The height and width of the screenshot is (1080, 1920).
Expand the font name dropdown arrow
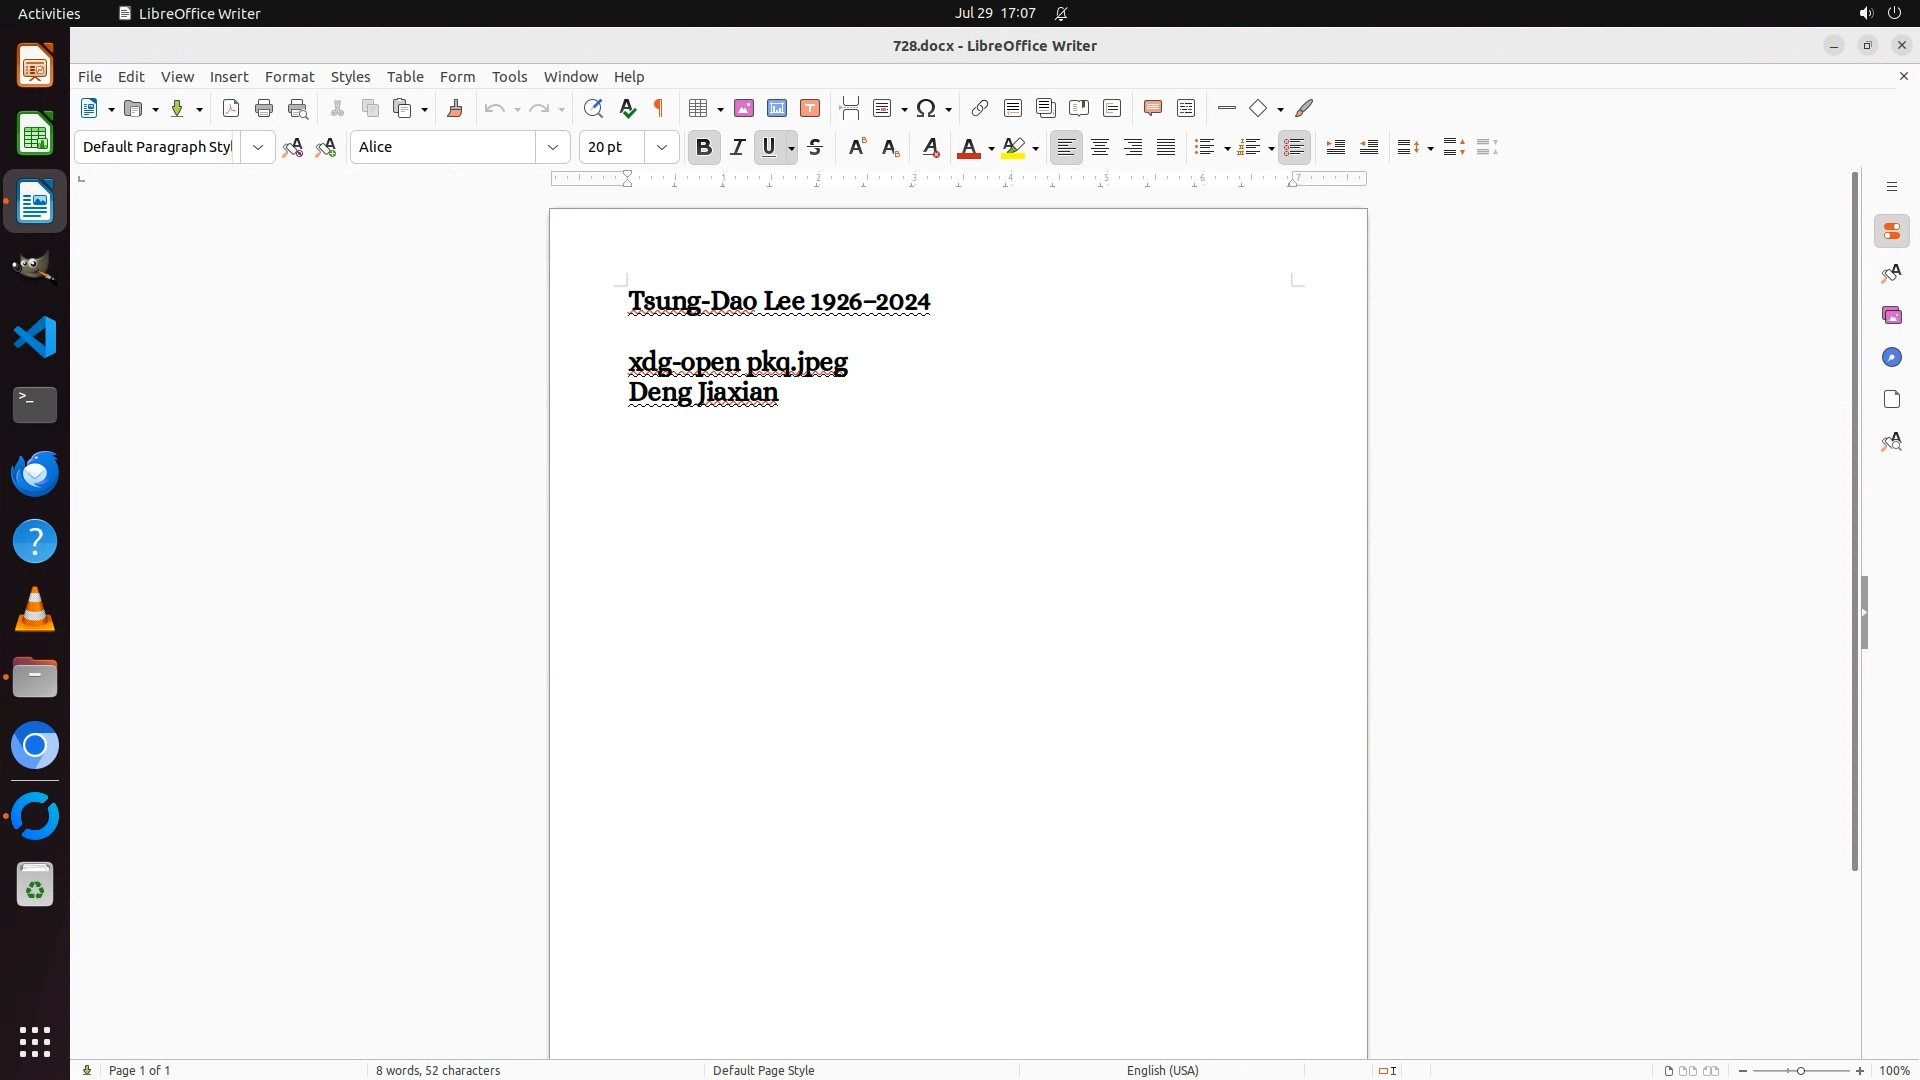click(x=553, y=148)
